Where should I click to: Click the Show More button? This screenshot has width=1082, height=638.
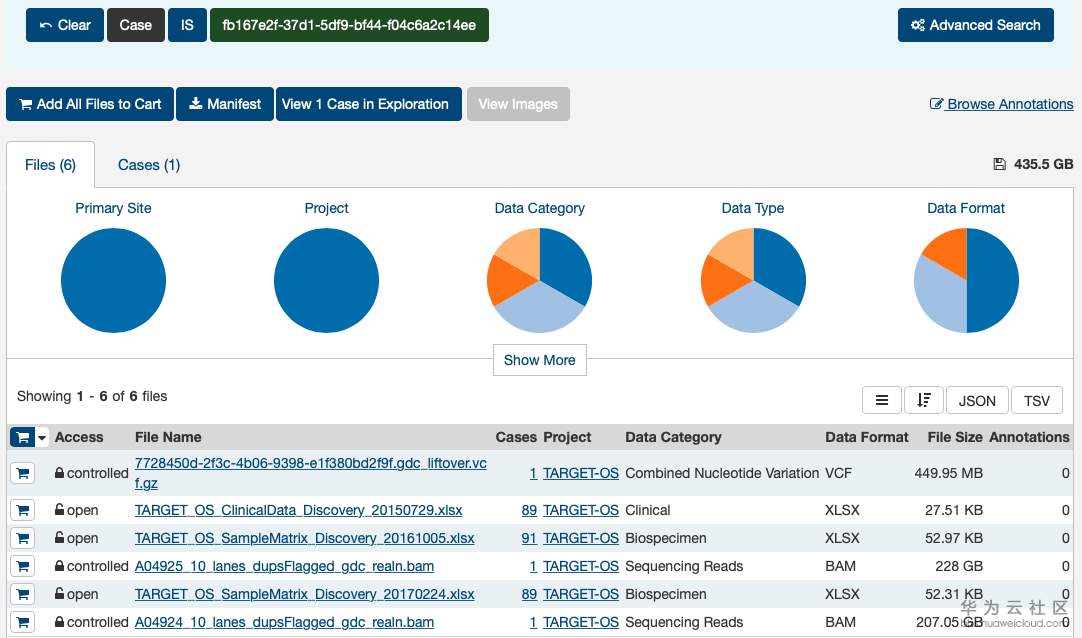(540, 360)
